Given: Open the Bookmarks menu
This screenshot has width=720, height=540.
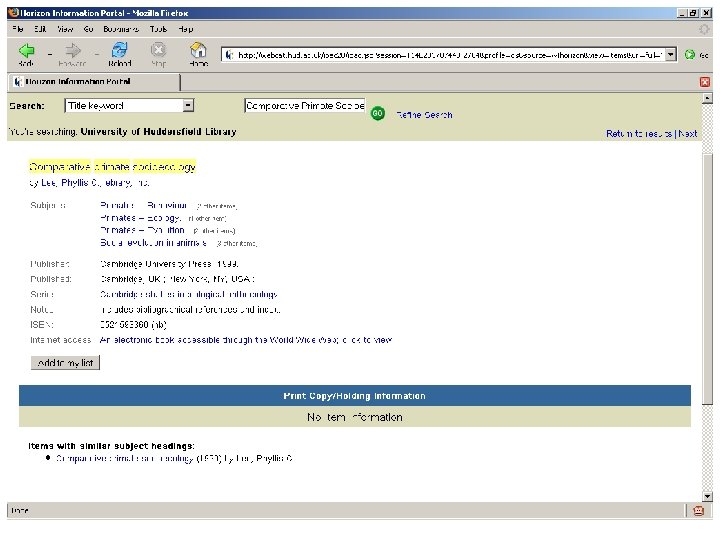Looking at the screenshot, I should point(121,29).
